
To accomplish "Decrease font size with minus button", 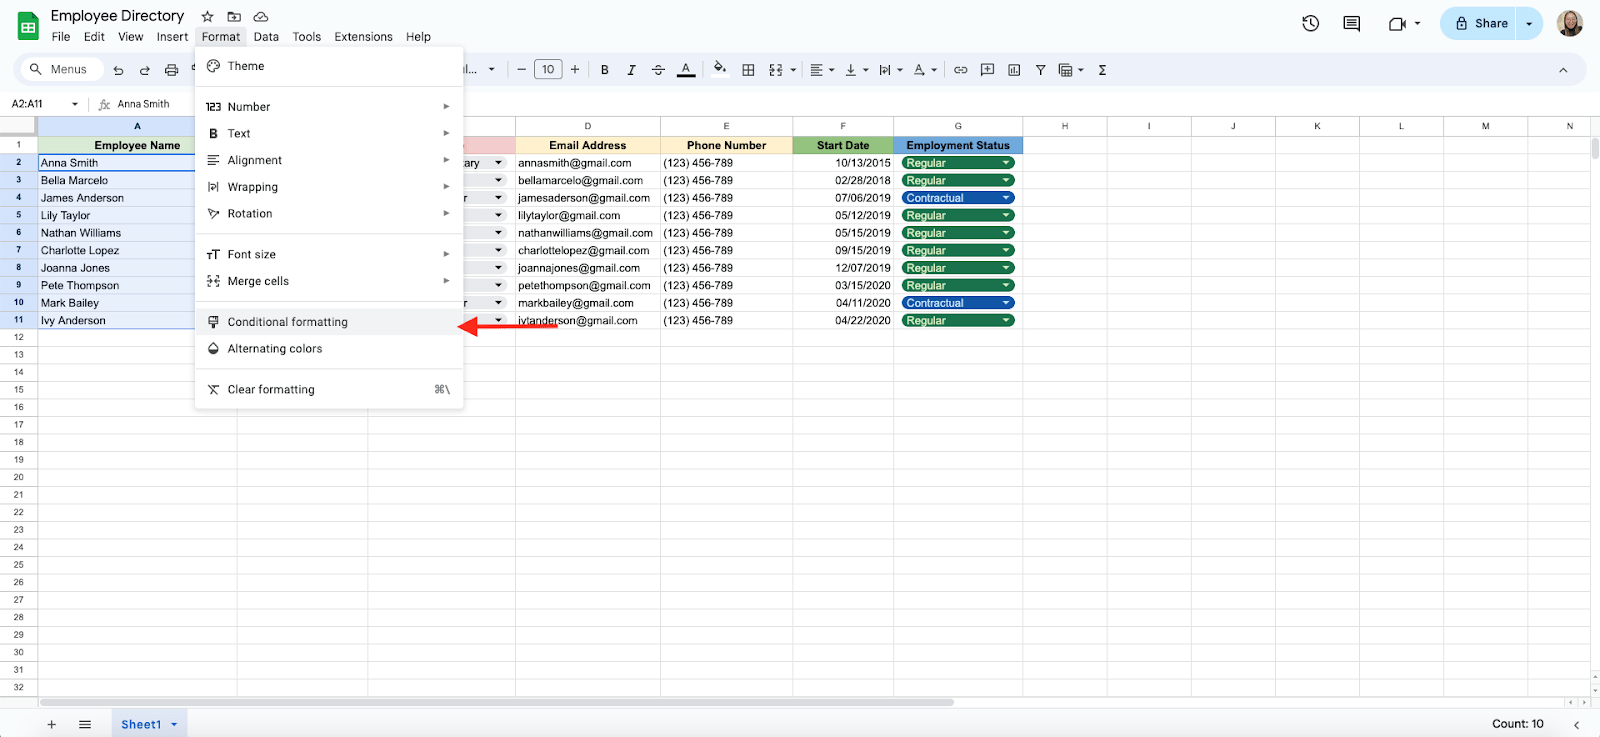I will (521, 69).
